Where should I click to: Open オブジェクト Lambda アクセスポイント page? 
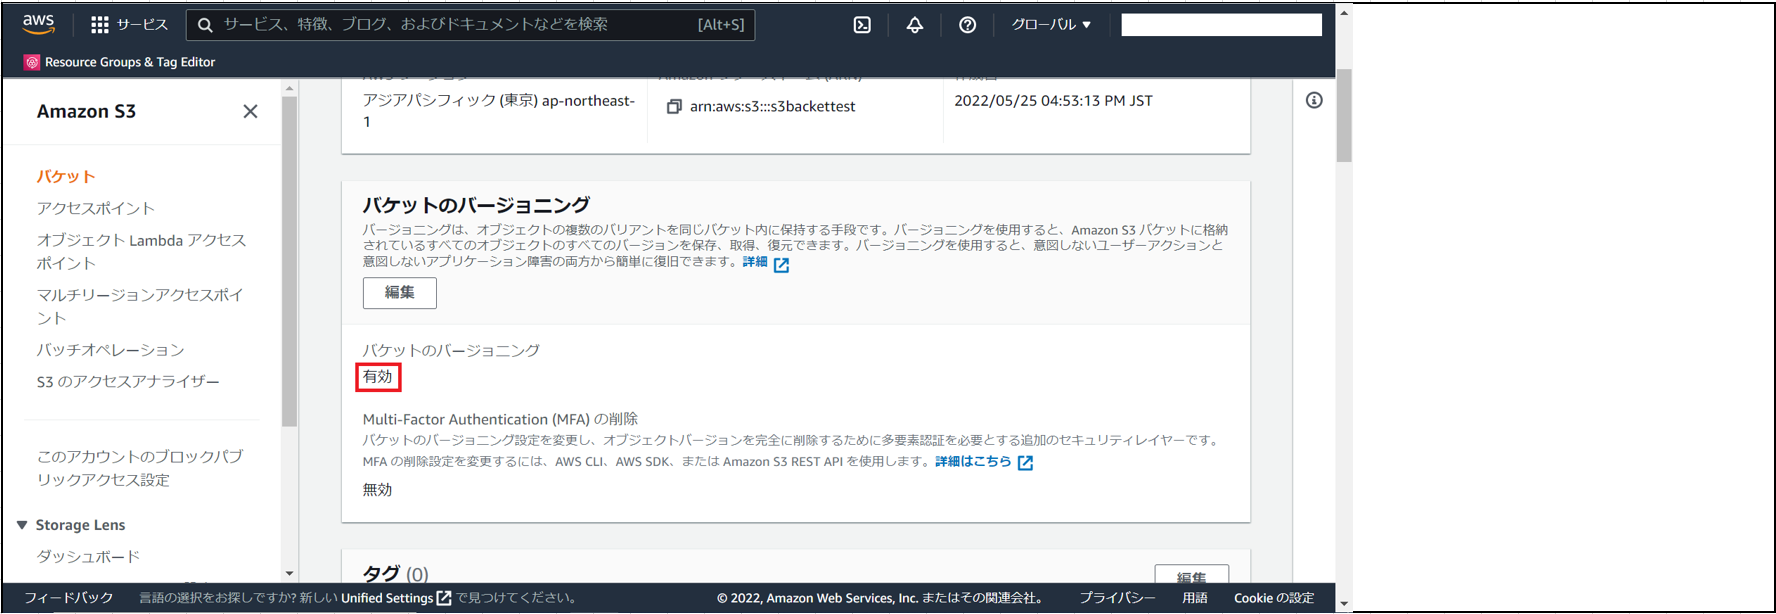click(x=141, y=251)
